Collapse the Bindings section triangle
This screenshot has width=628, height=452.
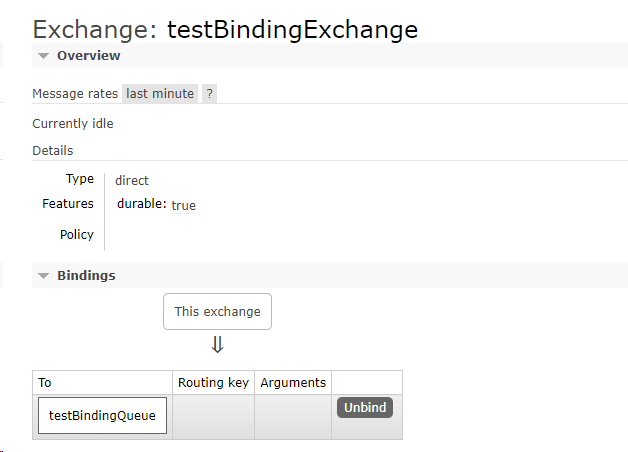point(43,275)
